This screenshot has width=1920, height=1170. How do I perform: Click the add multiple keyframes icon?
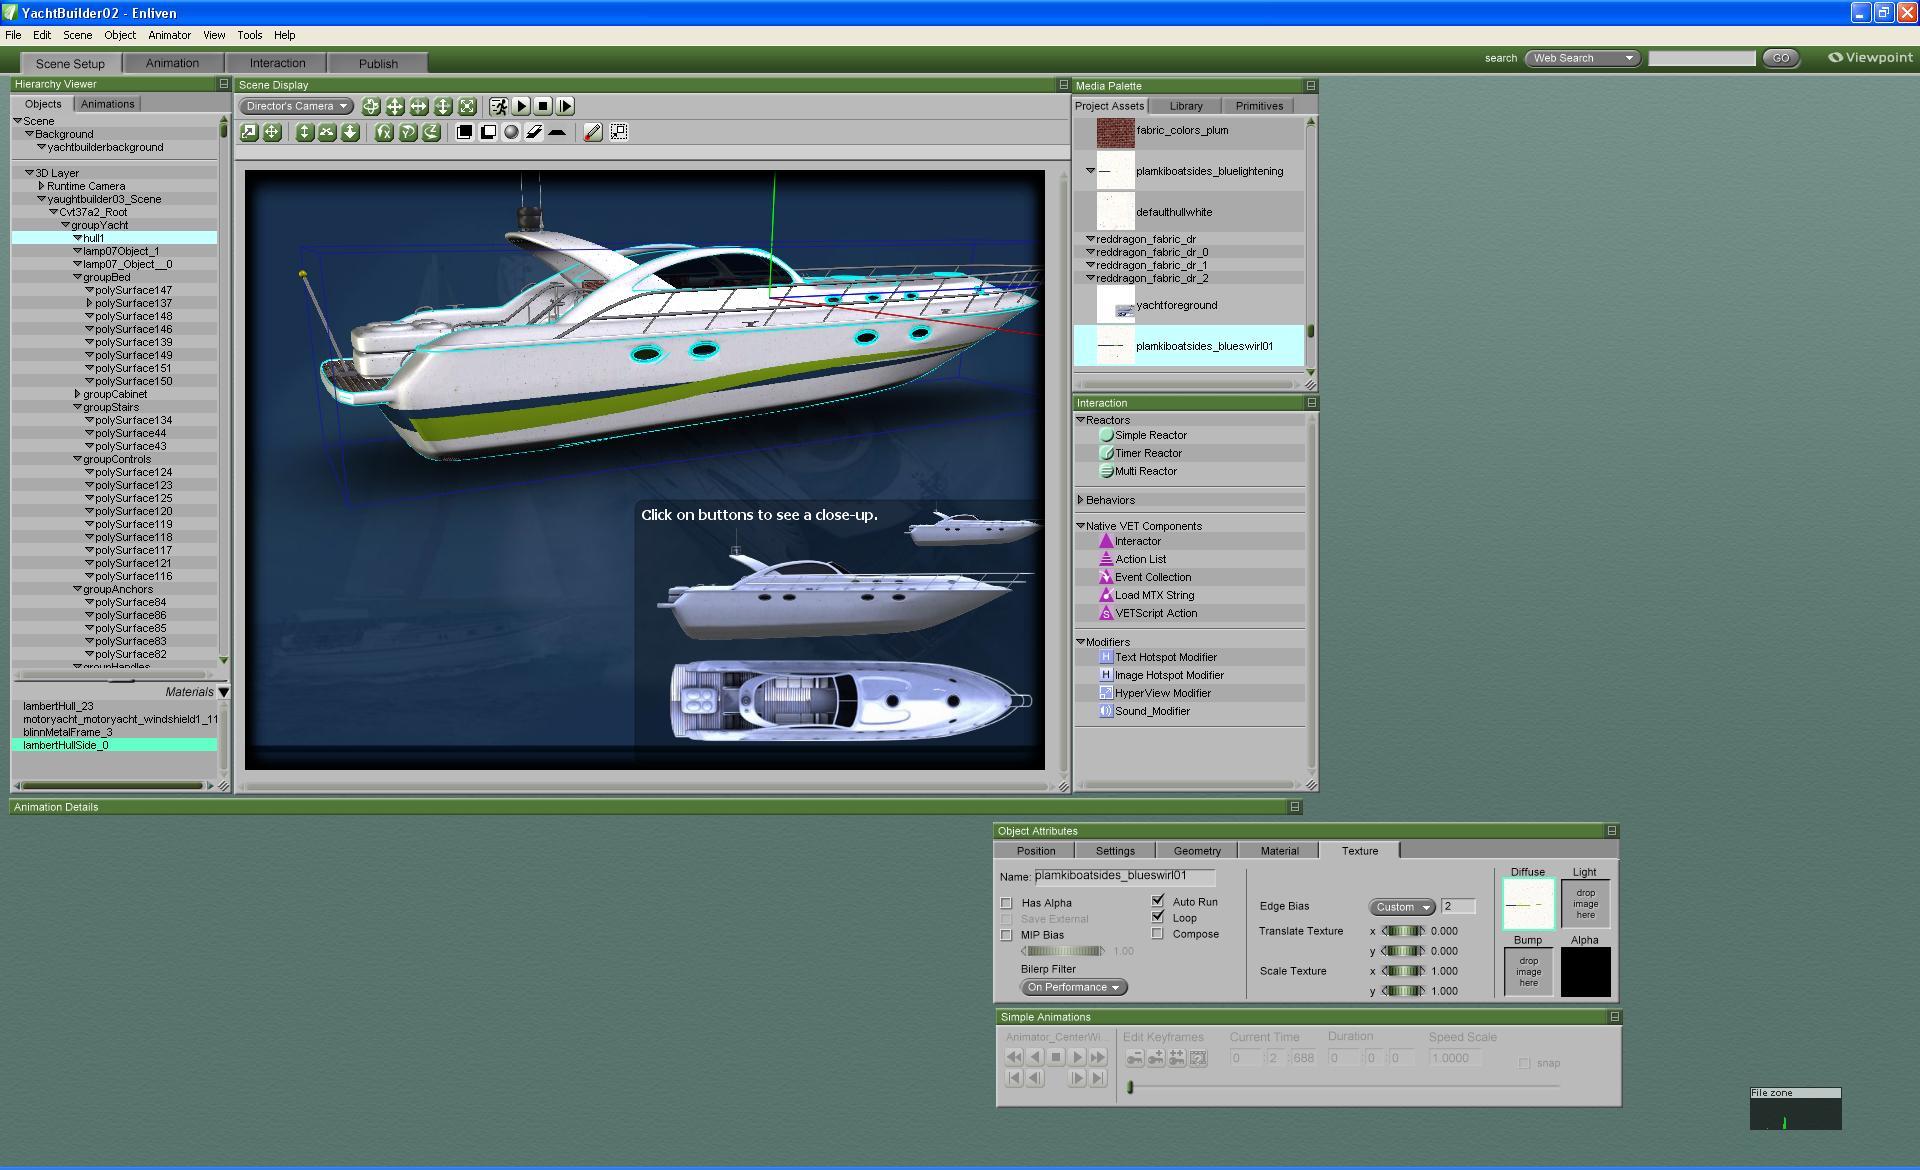pyautogui.click(x=1177, y=1058)
